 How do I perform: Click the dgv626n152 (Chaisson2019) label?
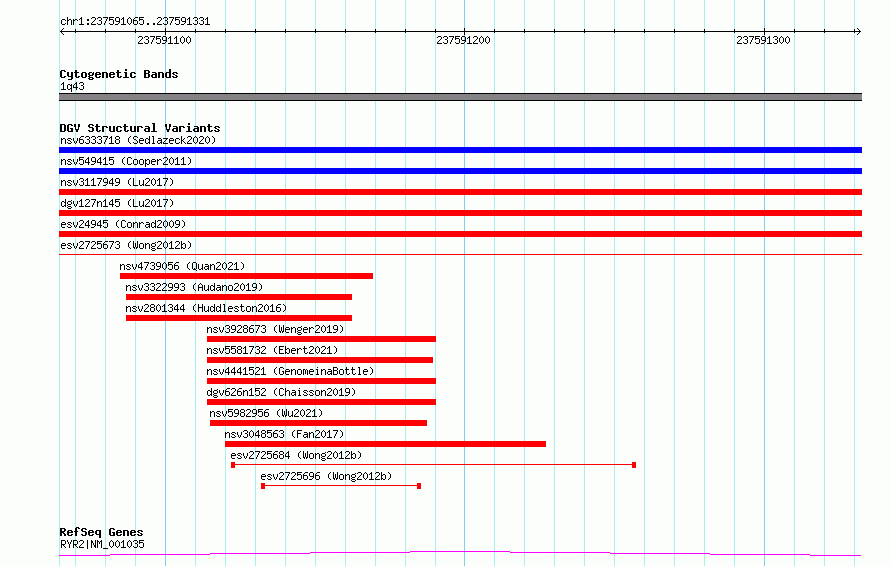point(281,392)
